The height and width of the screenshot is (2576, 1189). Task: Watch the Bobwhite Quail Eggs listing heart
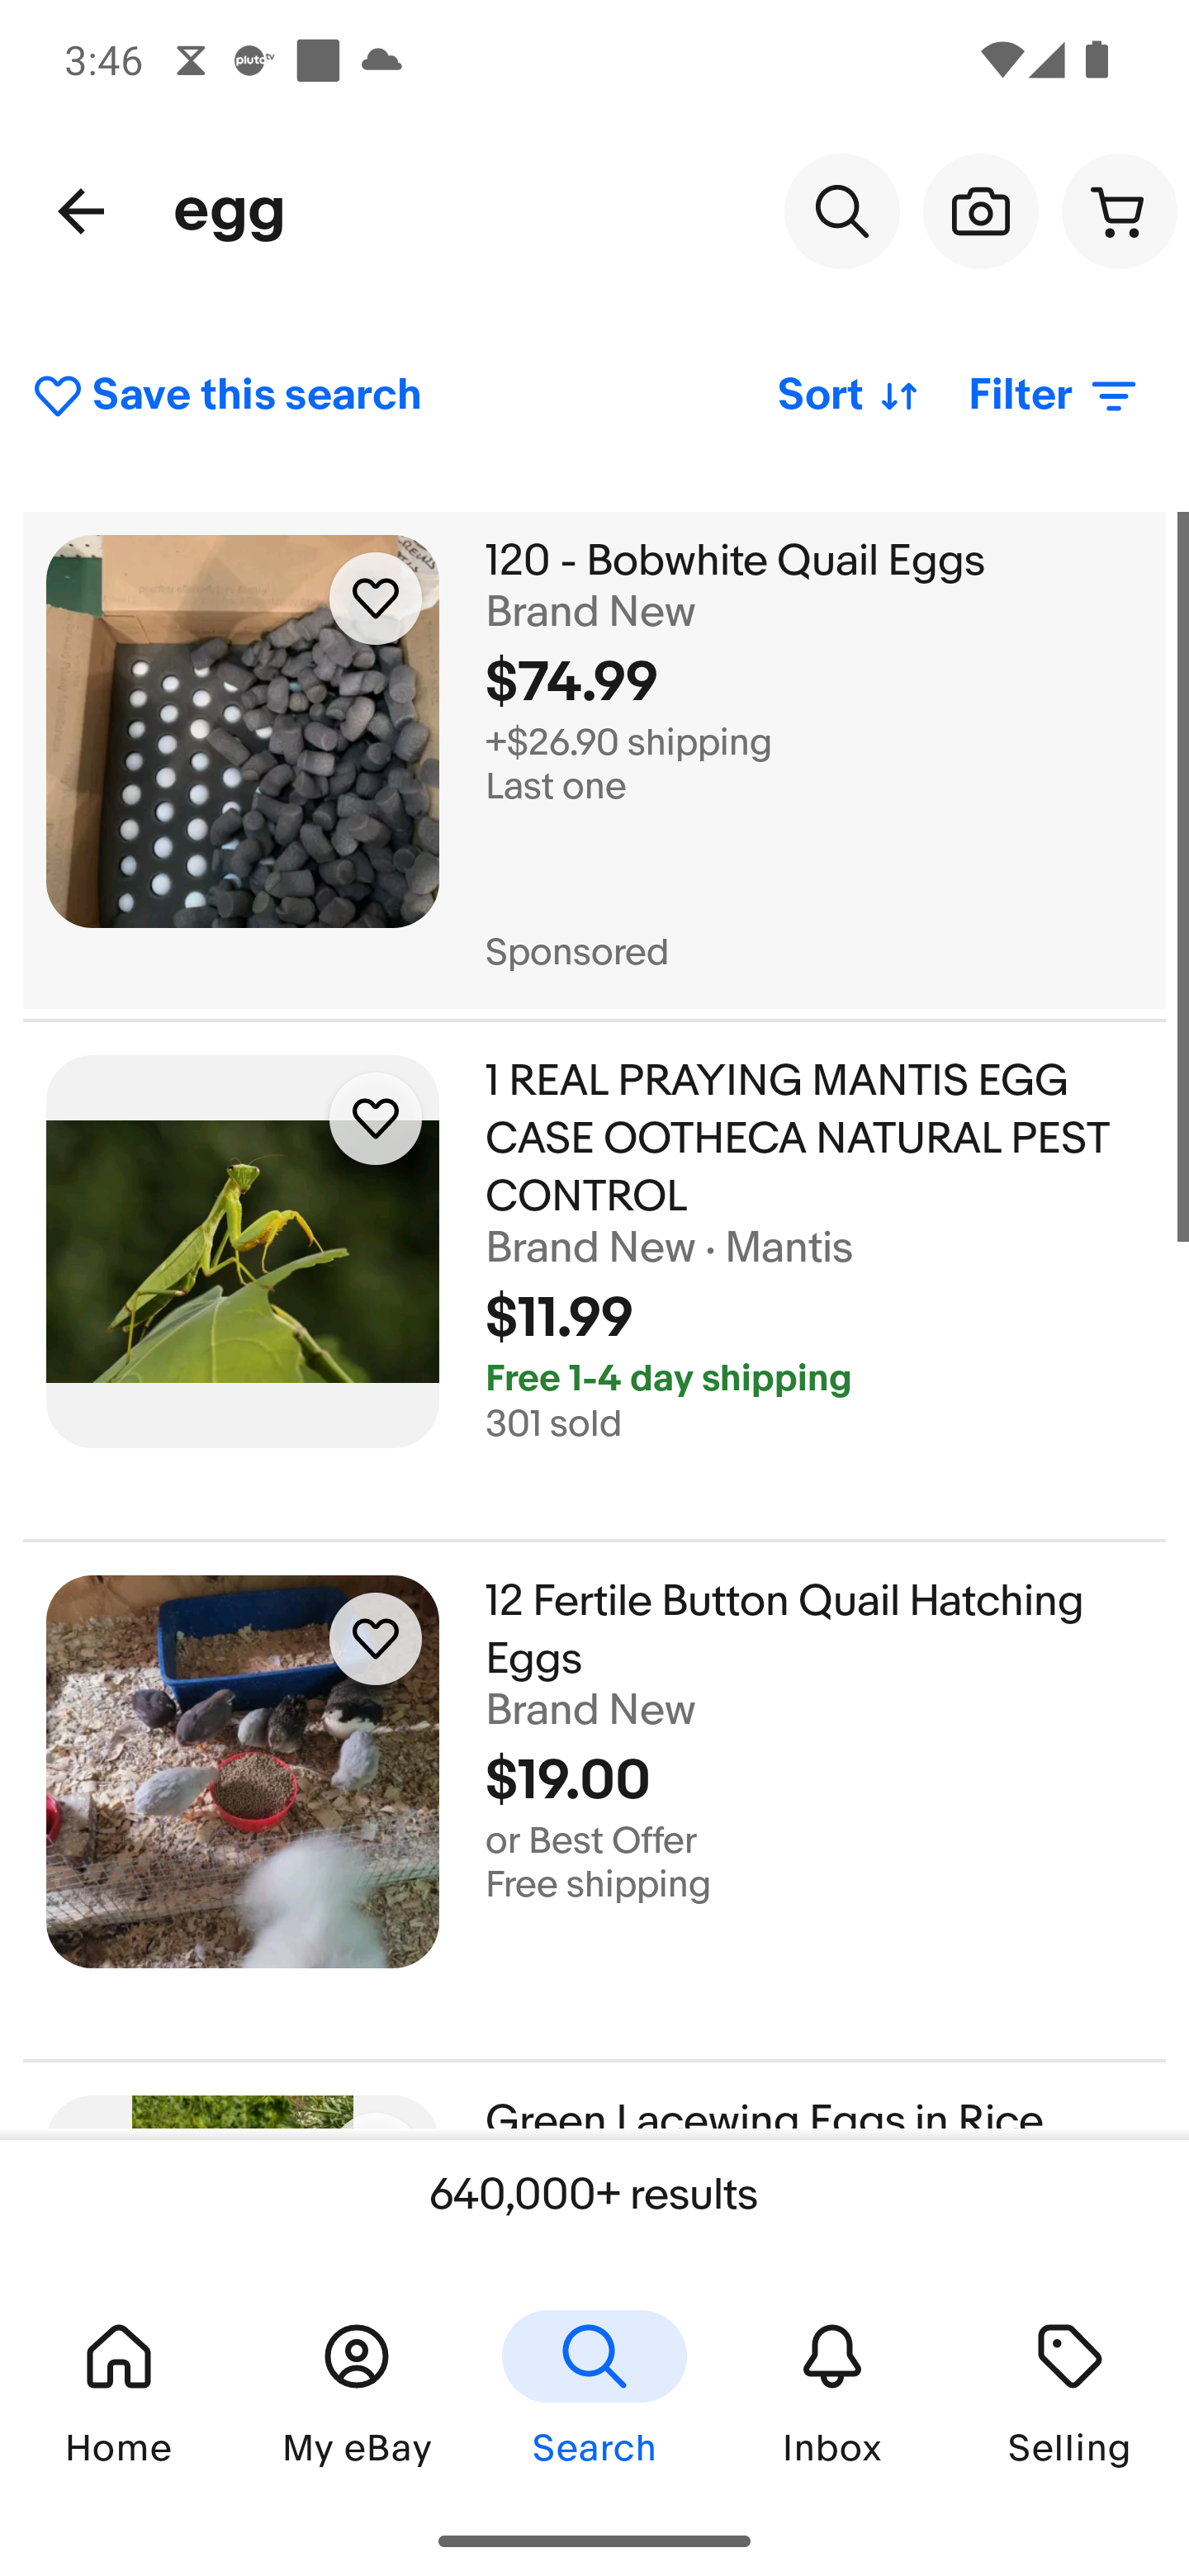(x=375, y=599)
